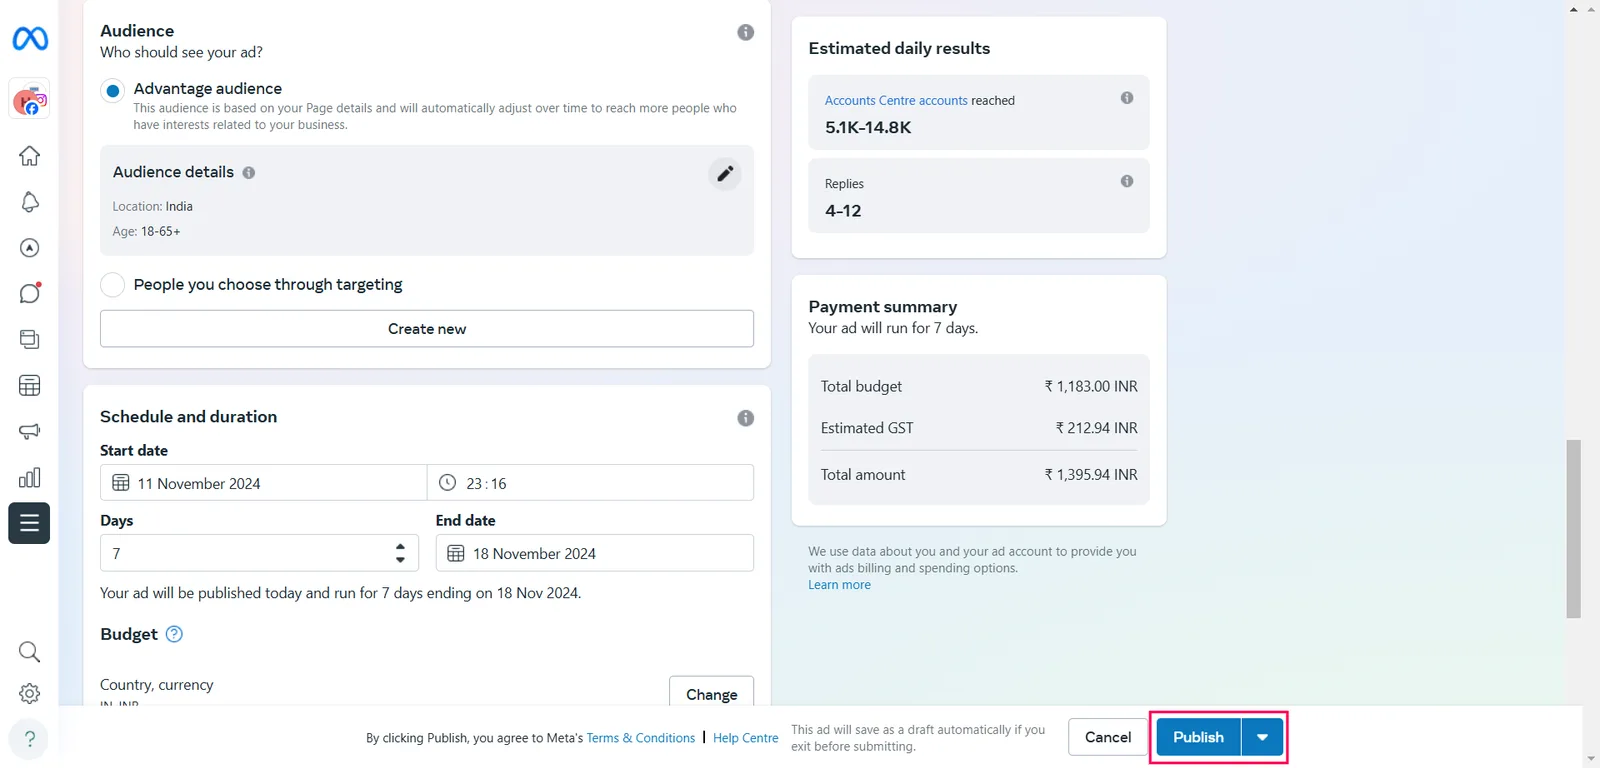
Task: Show info for Replies estimate
Action: tap(1127, 181)
